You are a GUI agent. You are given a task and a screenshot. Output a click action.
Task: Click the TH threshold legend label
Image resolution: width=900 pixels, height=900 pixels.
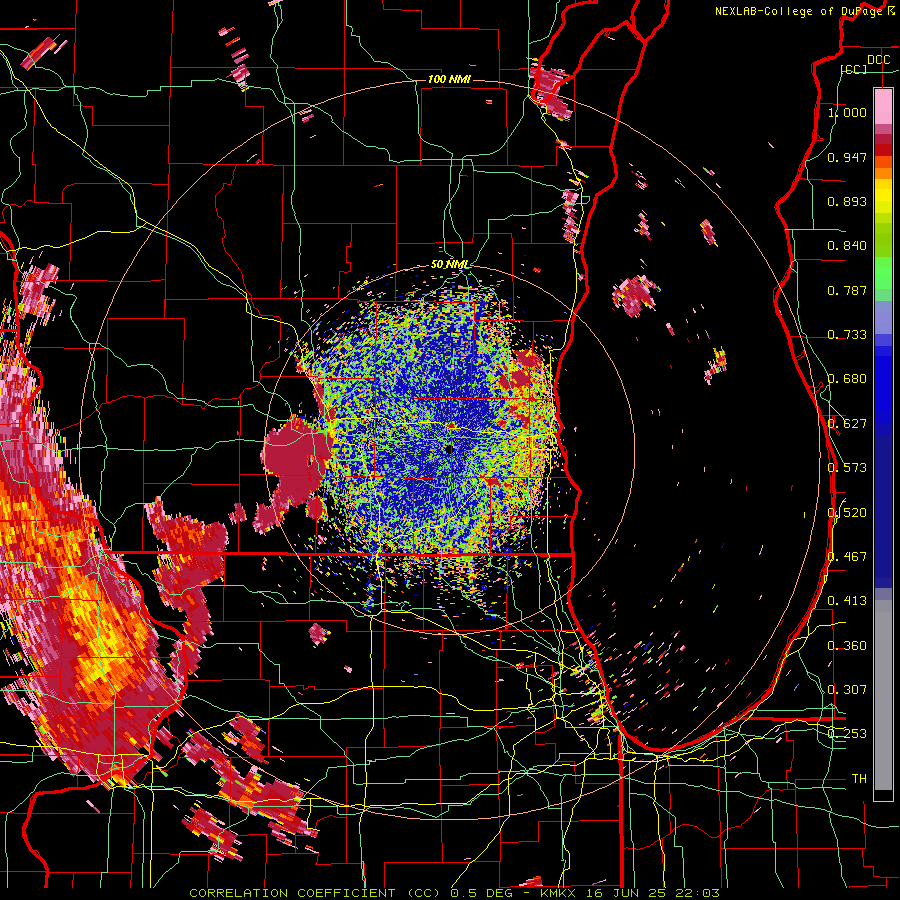859,779
